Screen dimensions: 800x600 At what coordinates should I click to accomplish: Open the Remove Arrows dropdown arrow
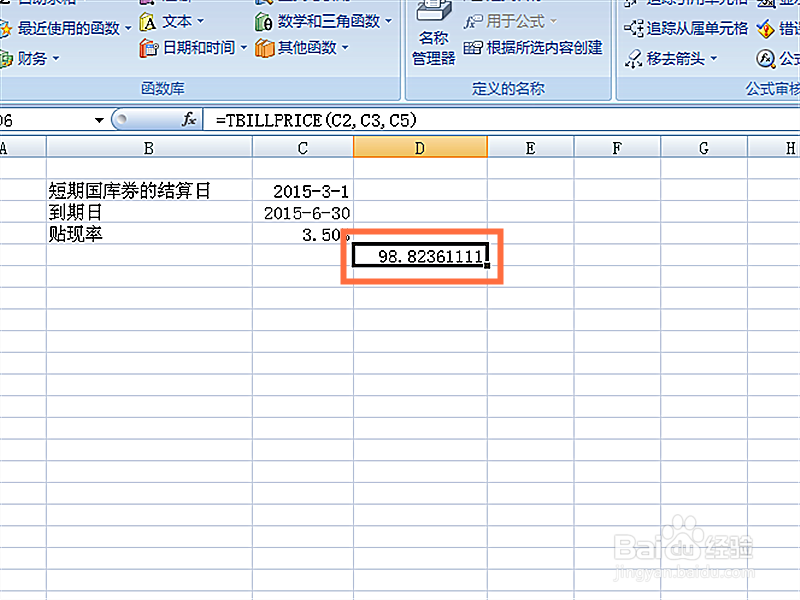click(714, 59)
